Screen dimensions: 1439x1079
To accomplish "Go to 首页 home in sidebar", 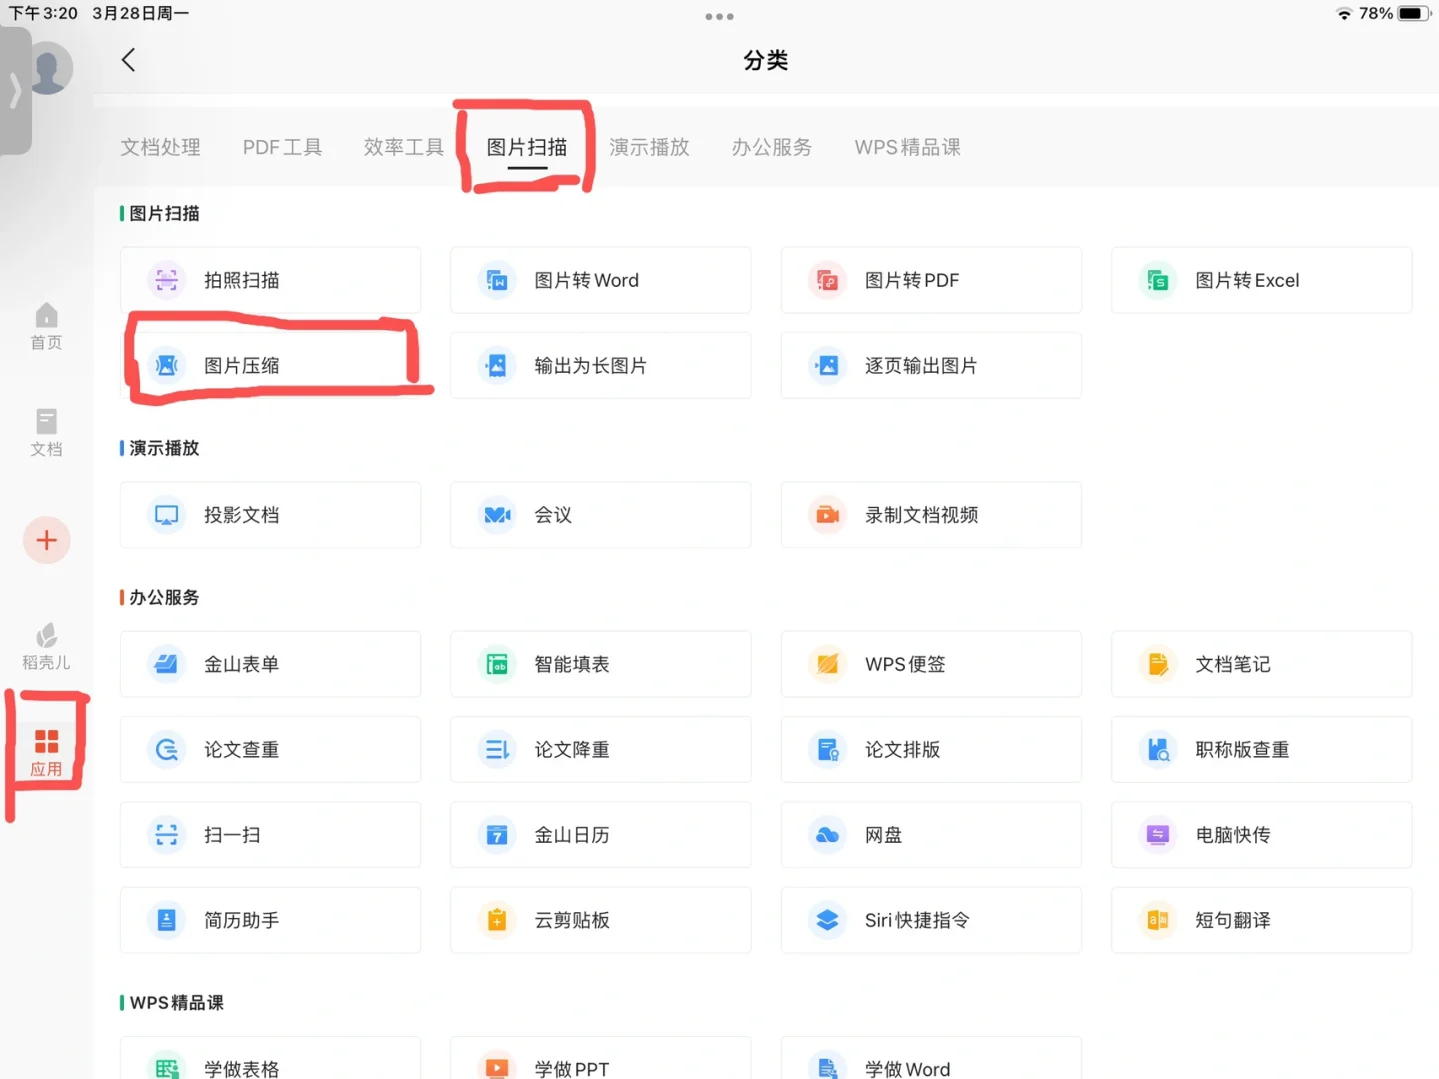I will pos(46,327).
